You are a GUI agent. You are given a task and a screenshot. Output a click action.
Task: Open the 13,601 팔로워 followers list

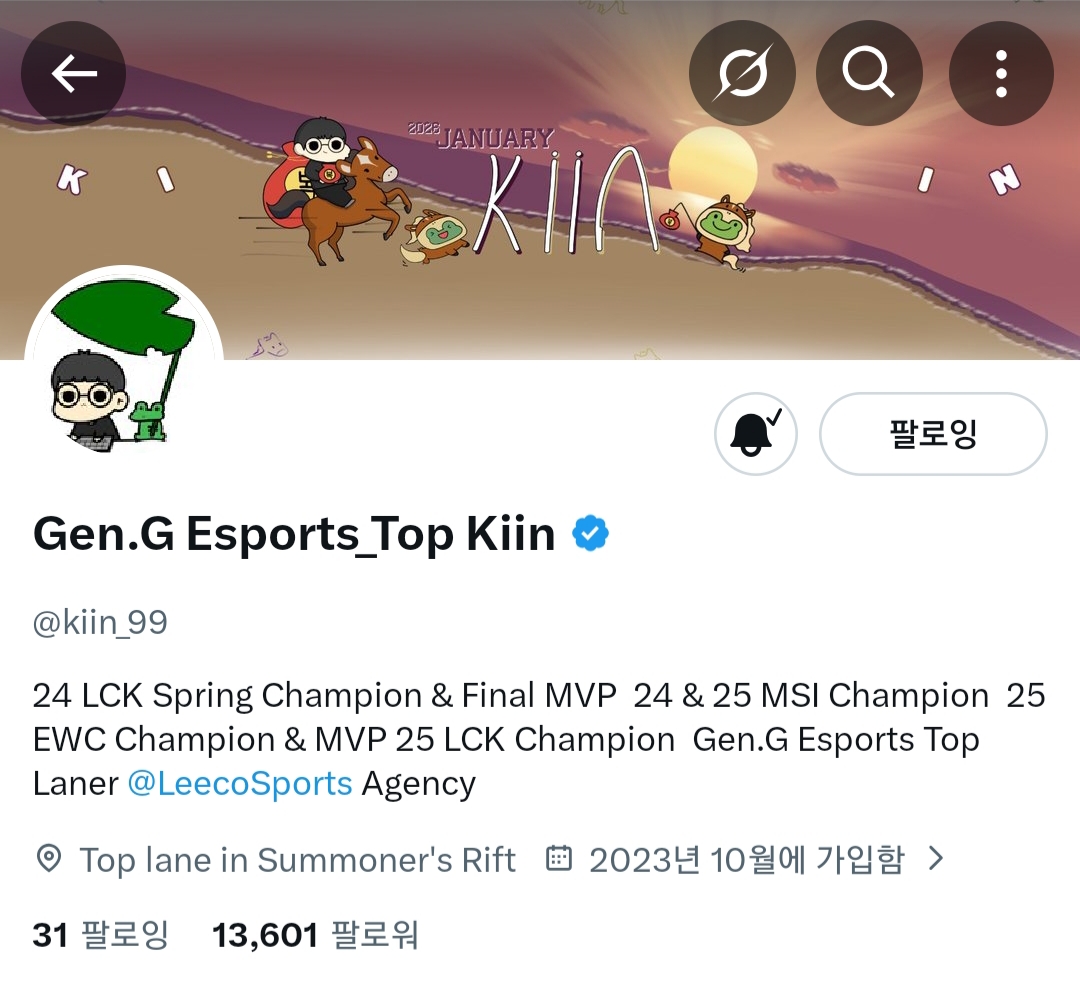pyautogui.click(x=315, y=935)
